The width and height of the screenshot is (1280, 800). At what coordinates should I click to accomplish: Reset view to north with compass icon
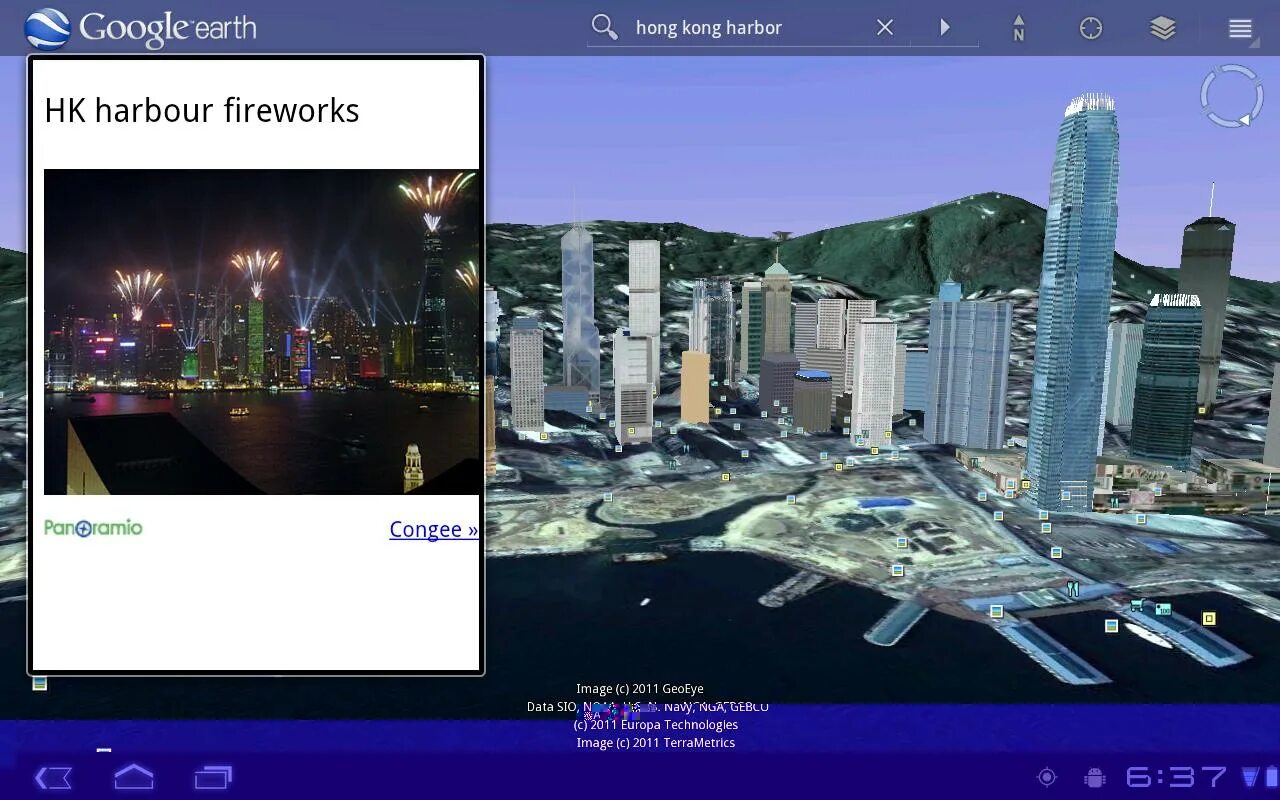click(1018, 28)
